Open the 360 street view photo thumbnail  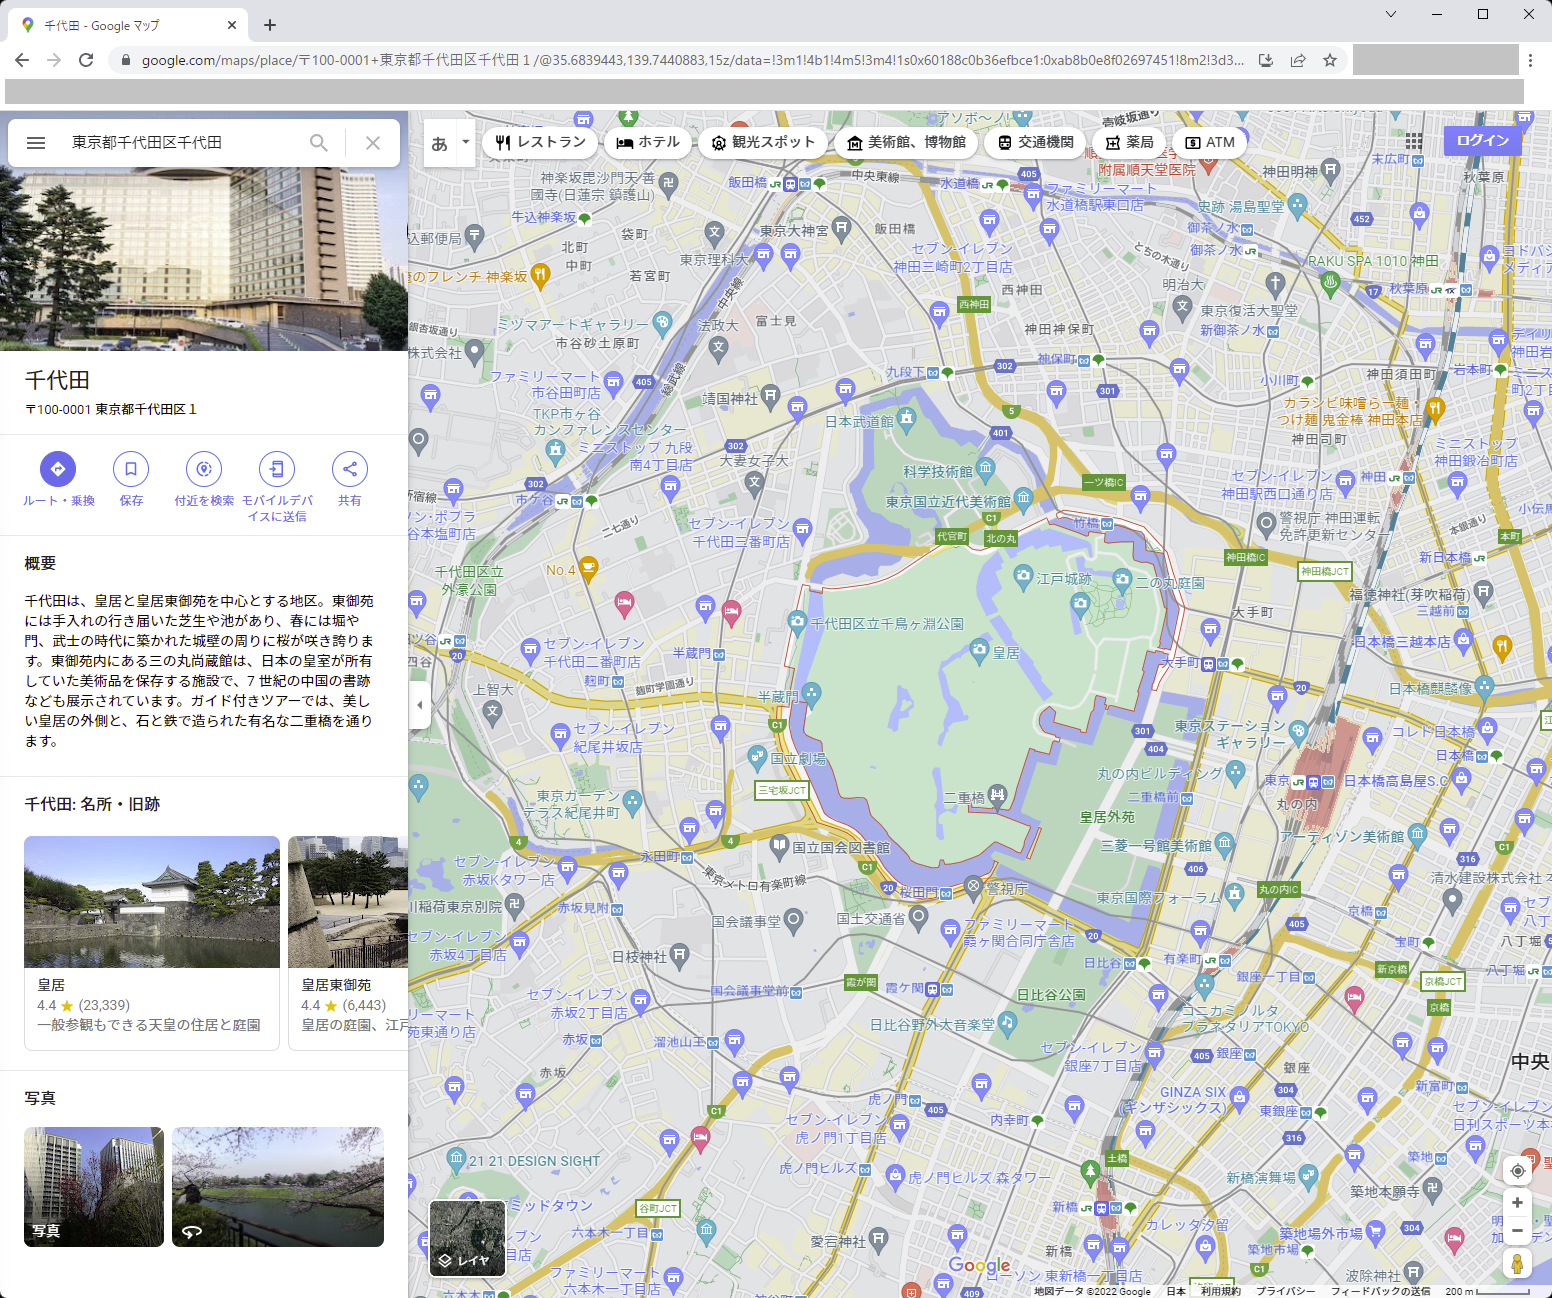[278, 1187]
